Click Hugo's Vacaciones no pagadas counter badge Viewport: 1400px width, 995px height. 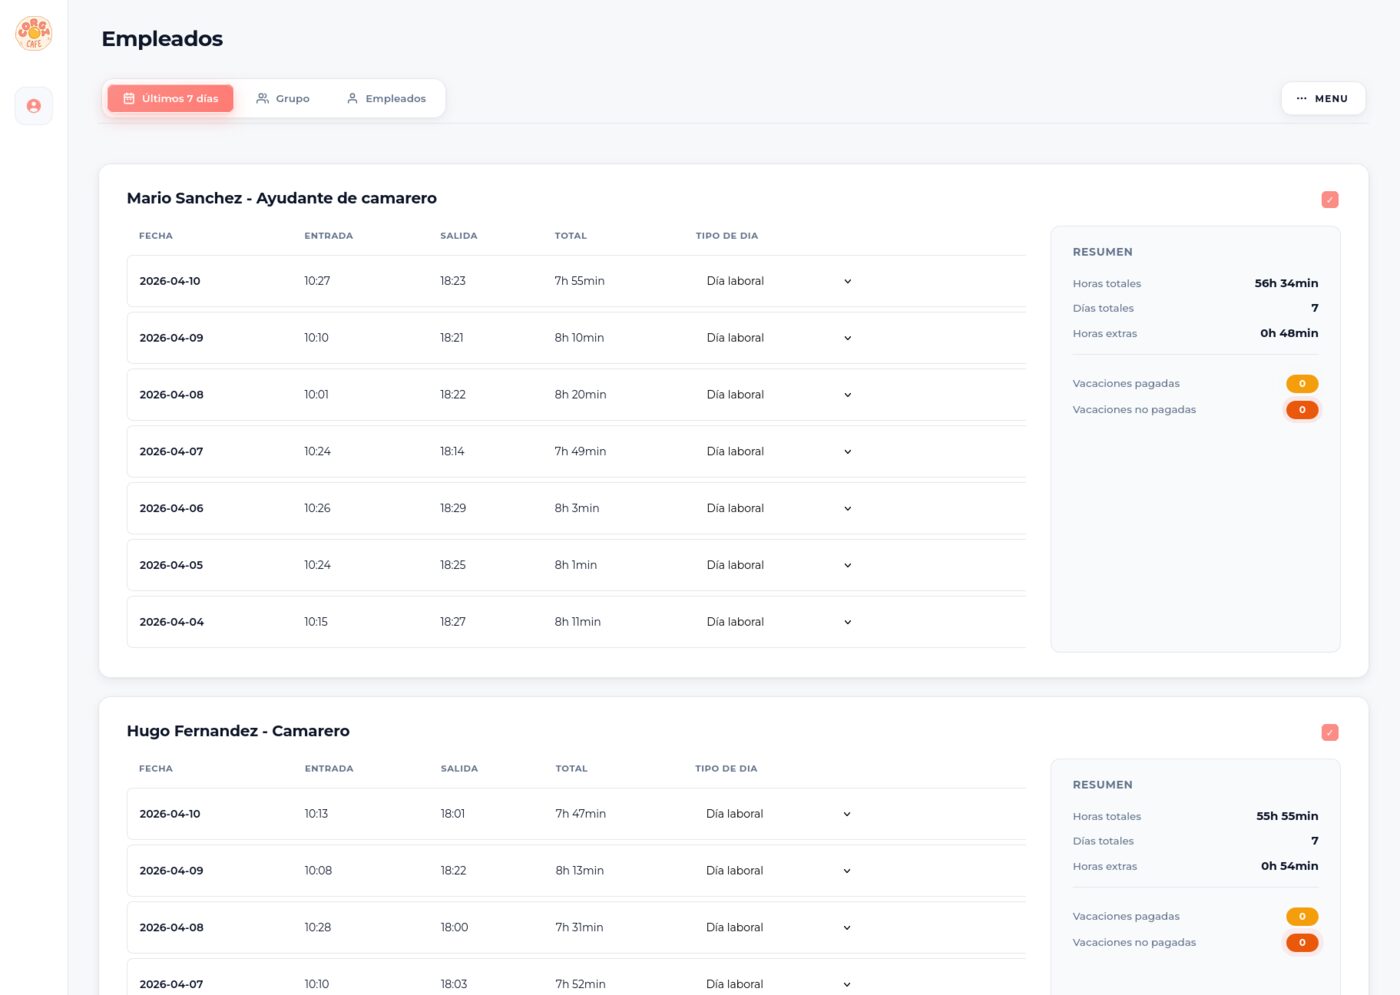pyautogui.click(x=1302, y=942)
